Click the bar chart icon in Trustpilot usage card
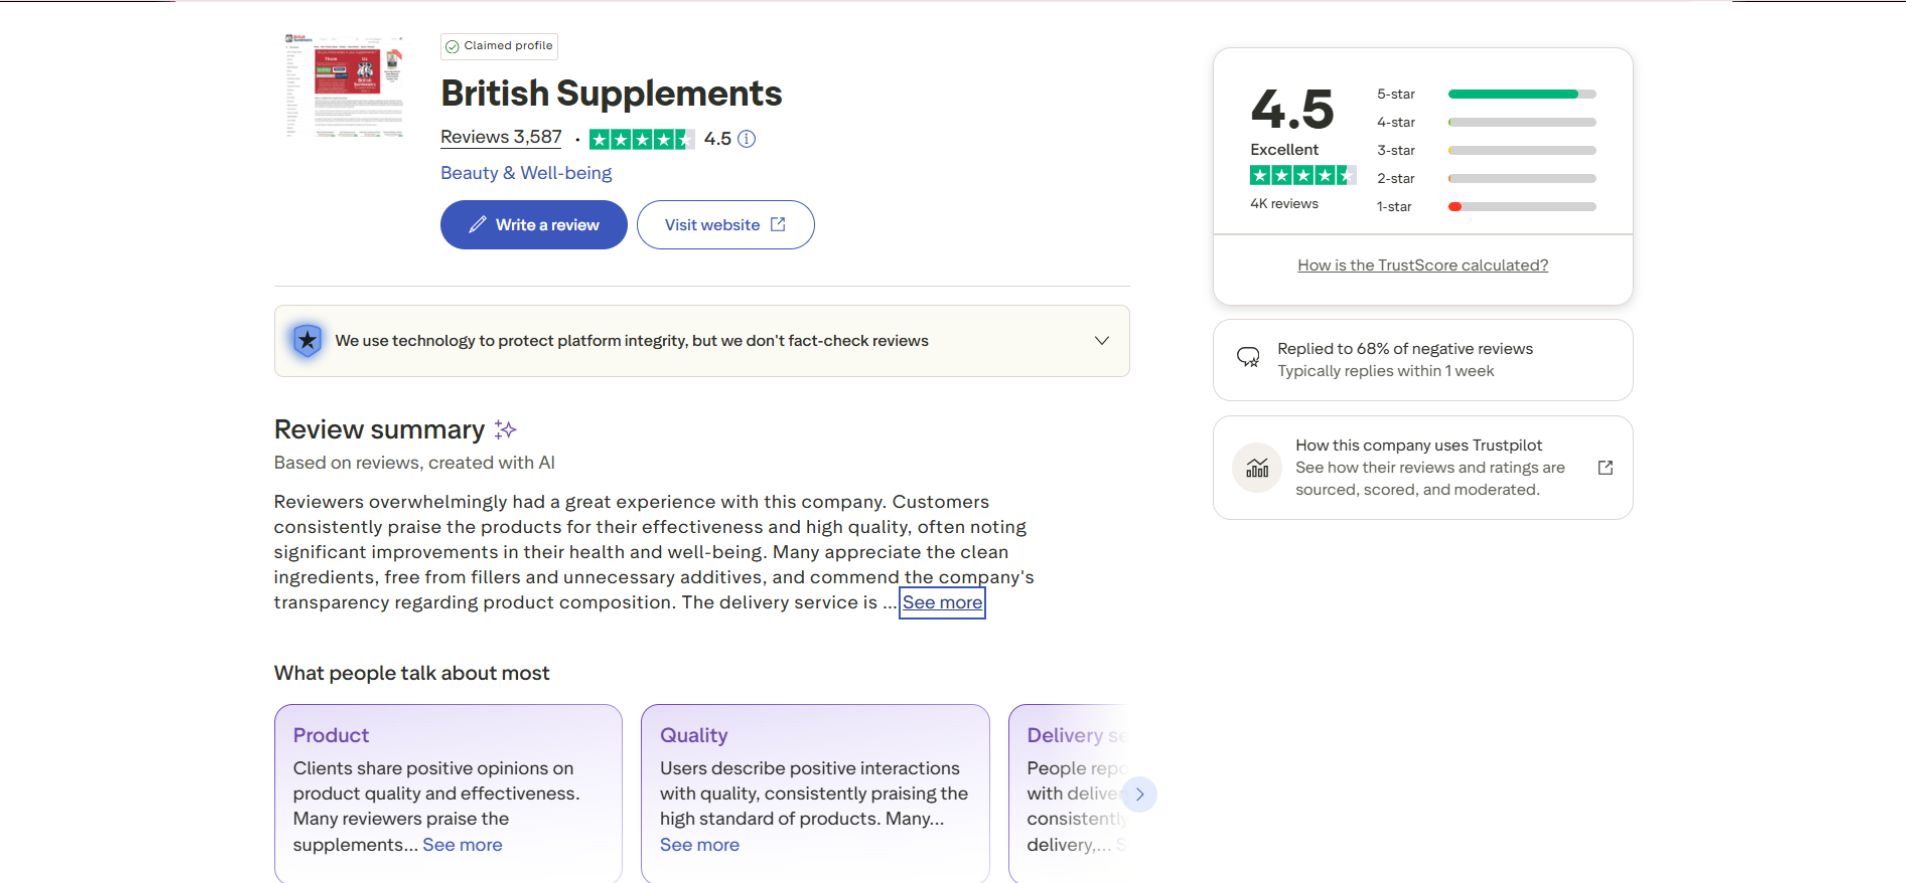 tap(1257, 467)
